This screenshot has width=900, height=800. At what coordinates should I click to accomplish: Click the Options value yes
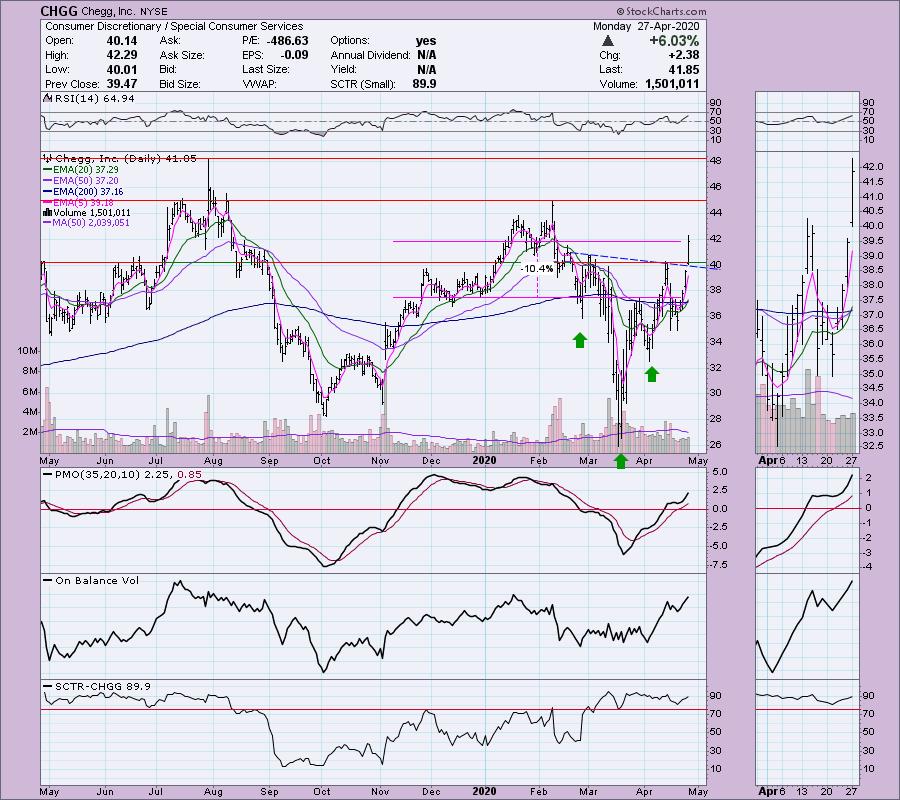tap(426, 41)
